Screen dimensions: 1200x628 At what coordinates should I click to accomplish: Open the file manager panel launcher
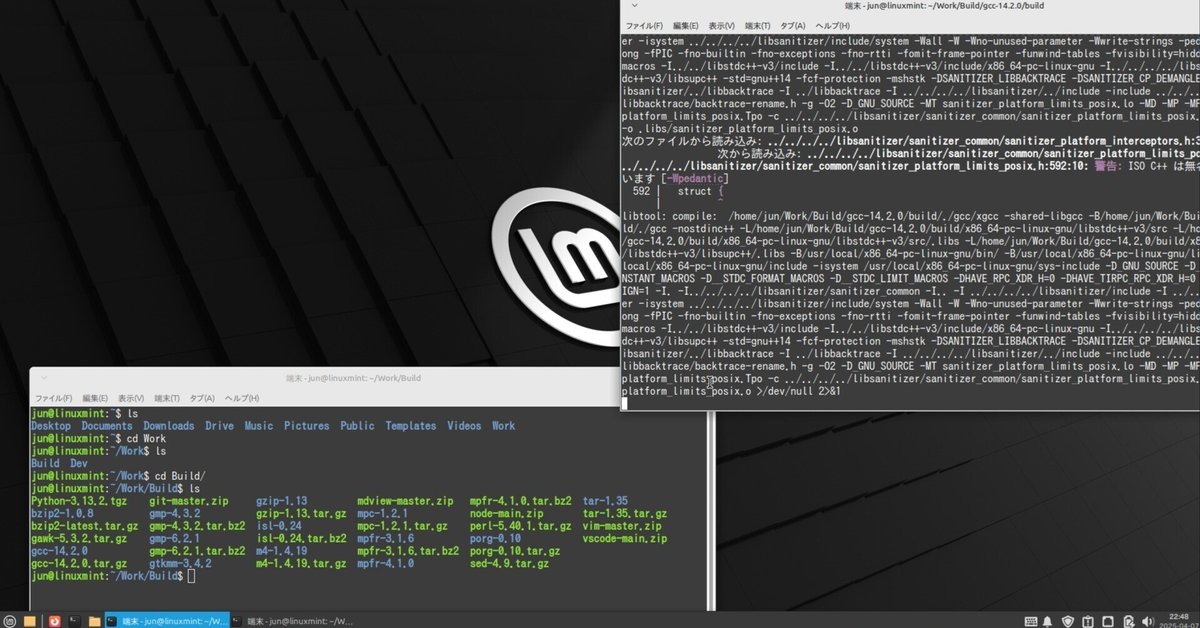[x=94, y=621]
